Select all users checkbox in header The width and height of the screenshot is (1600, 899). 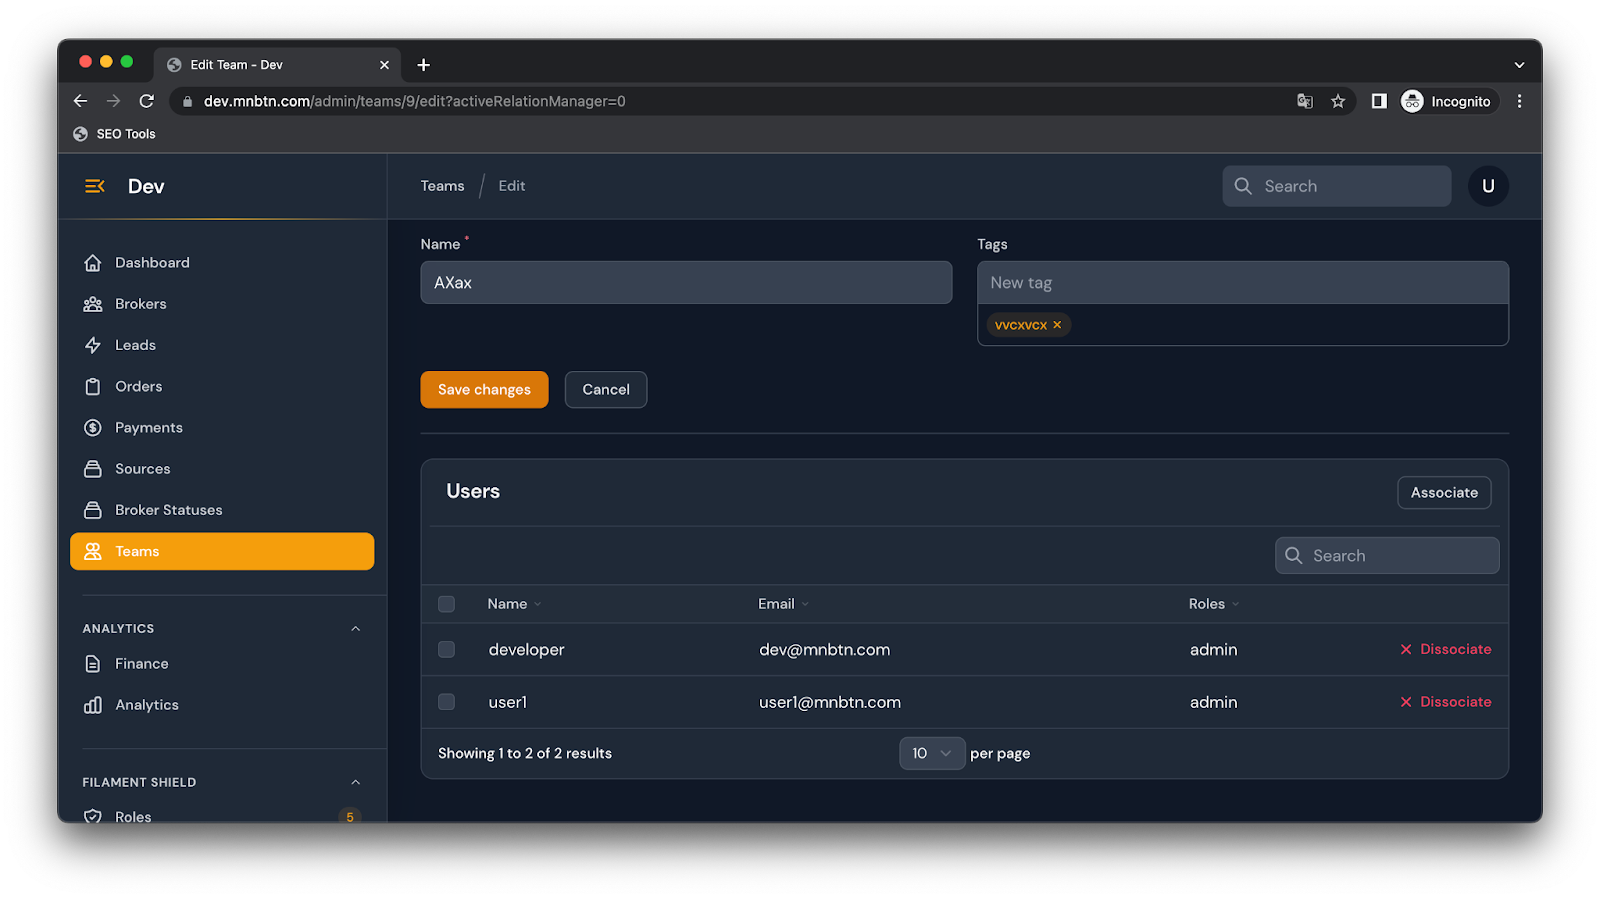[446, 604]
